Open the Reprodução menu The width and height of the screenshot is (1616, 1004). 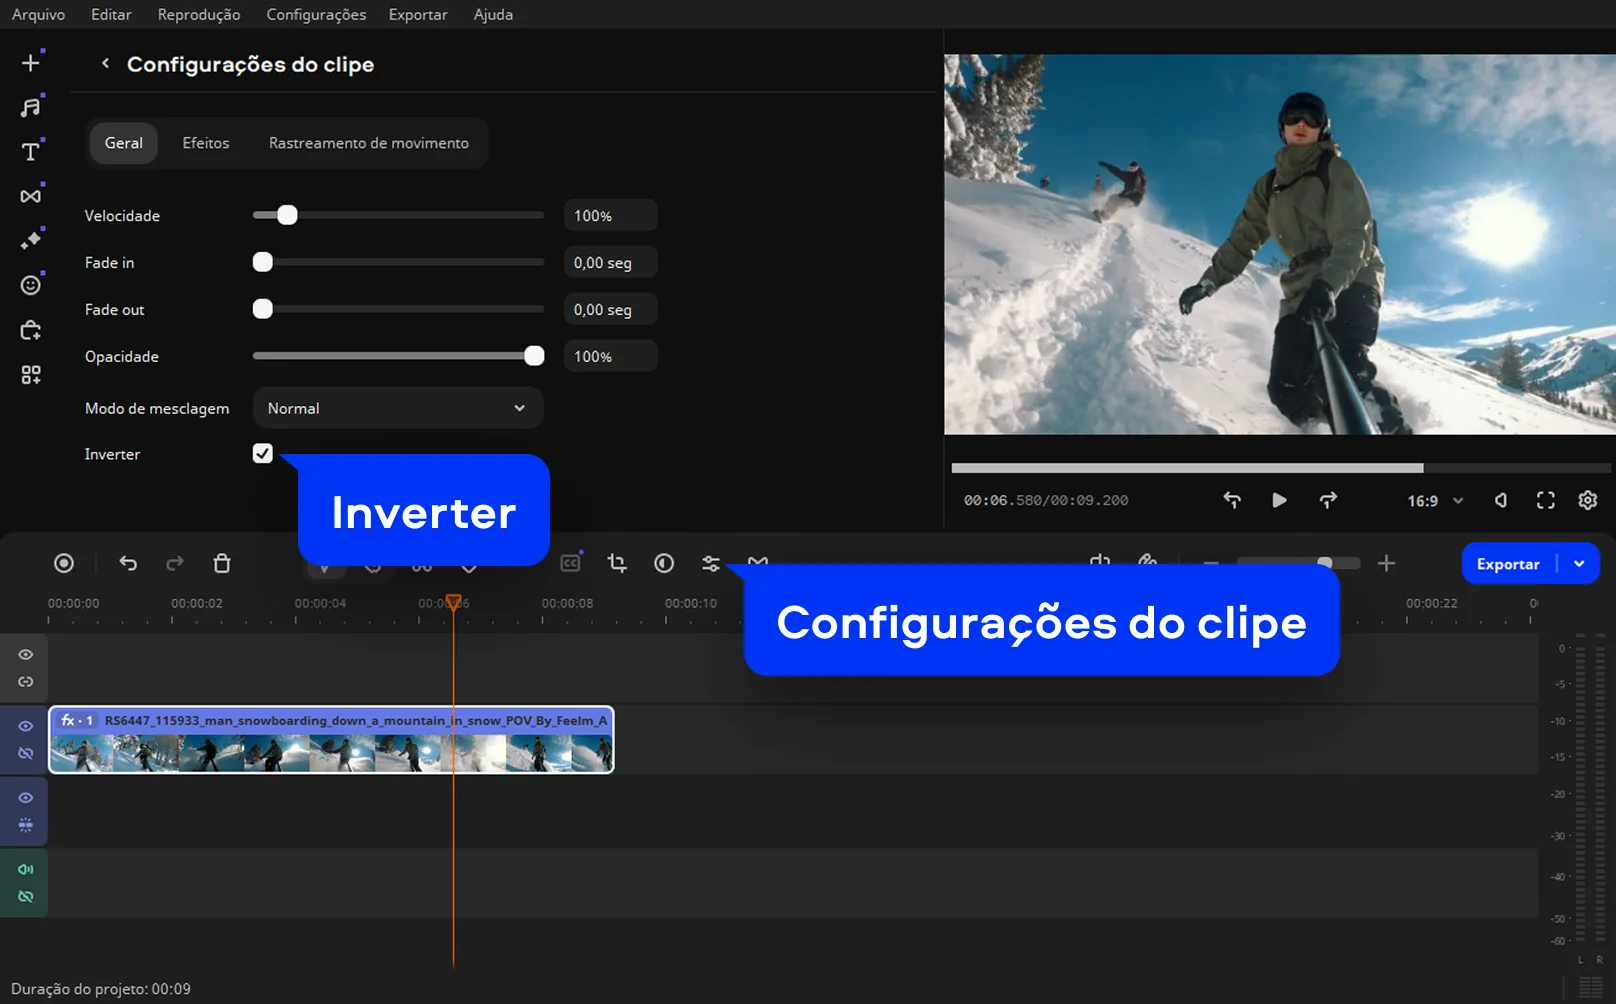[199, 15]
